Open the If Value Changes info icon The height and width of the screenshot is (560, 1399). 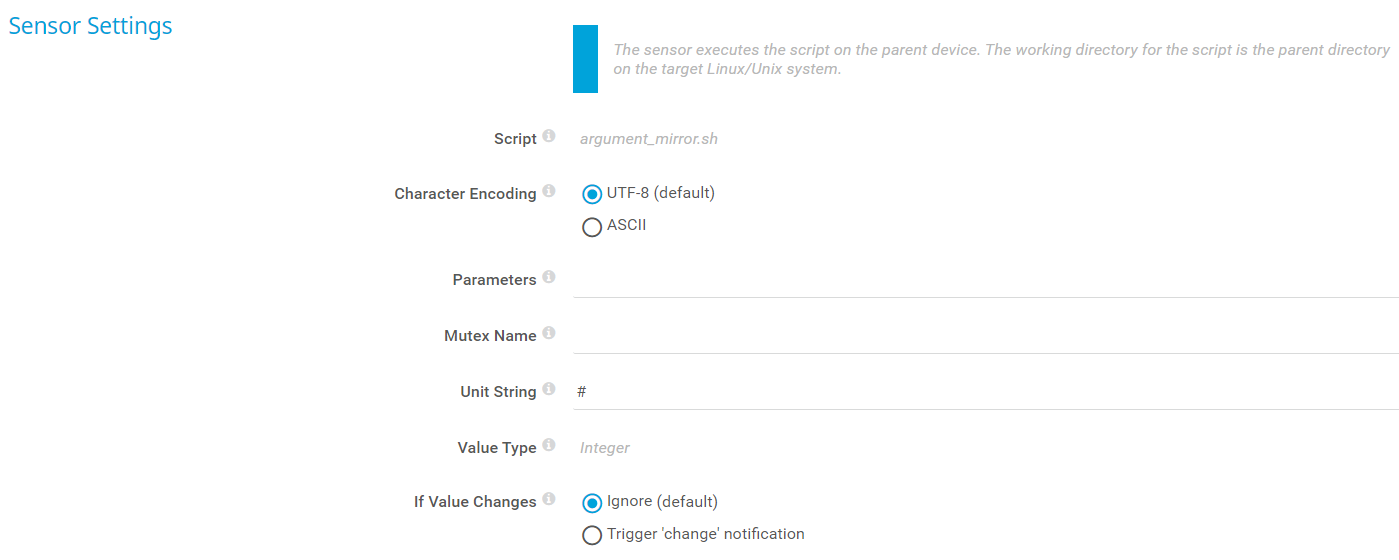pyautogui.click(x=549, y=500)
